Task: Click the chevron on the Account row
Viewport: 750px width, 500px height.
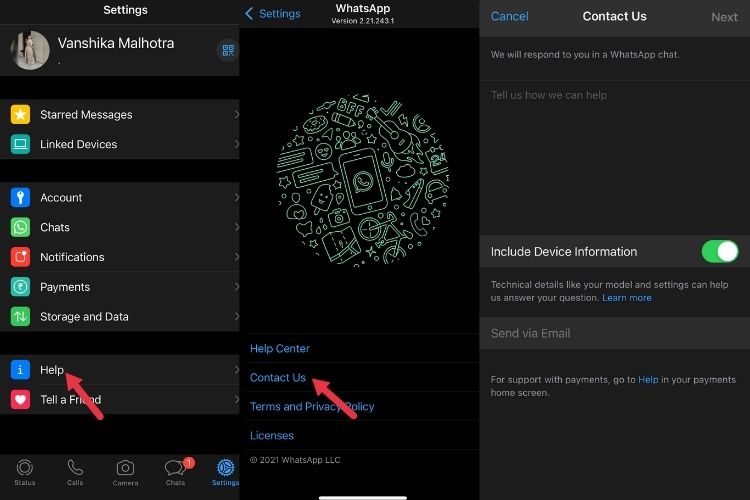Action: (236, 197)
